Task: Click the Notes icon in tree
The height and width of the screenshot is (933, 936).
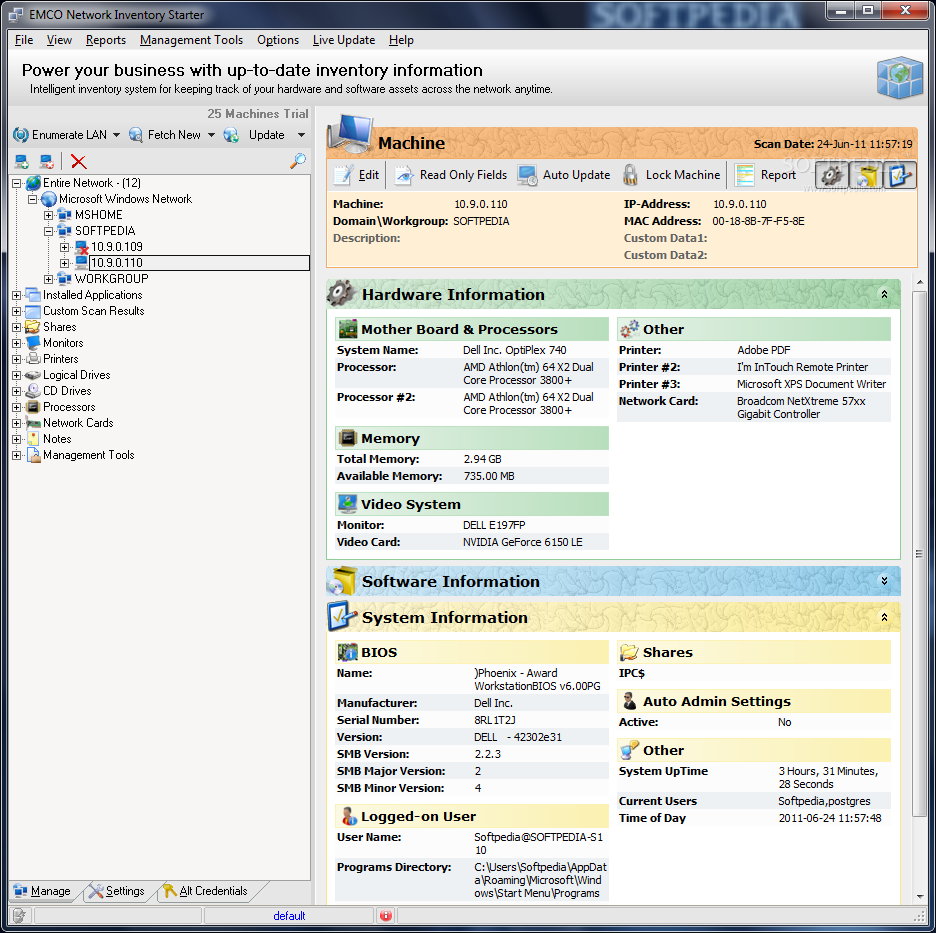Action: coord(33,439)
